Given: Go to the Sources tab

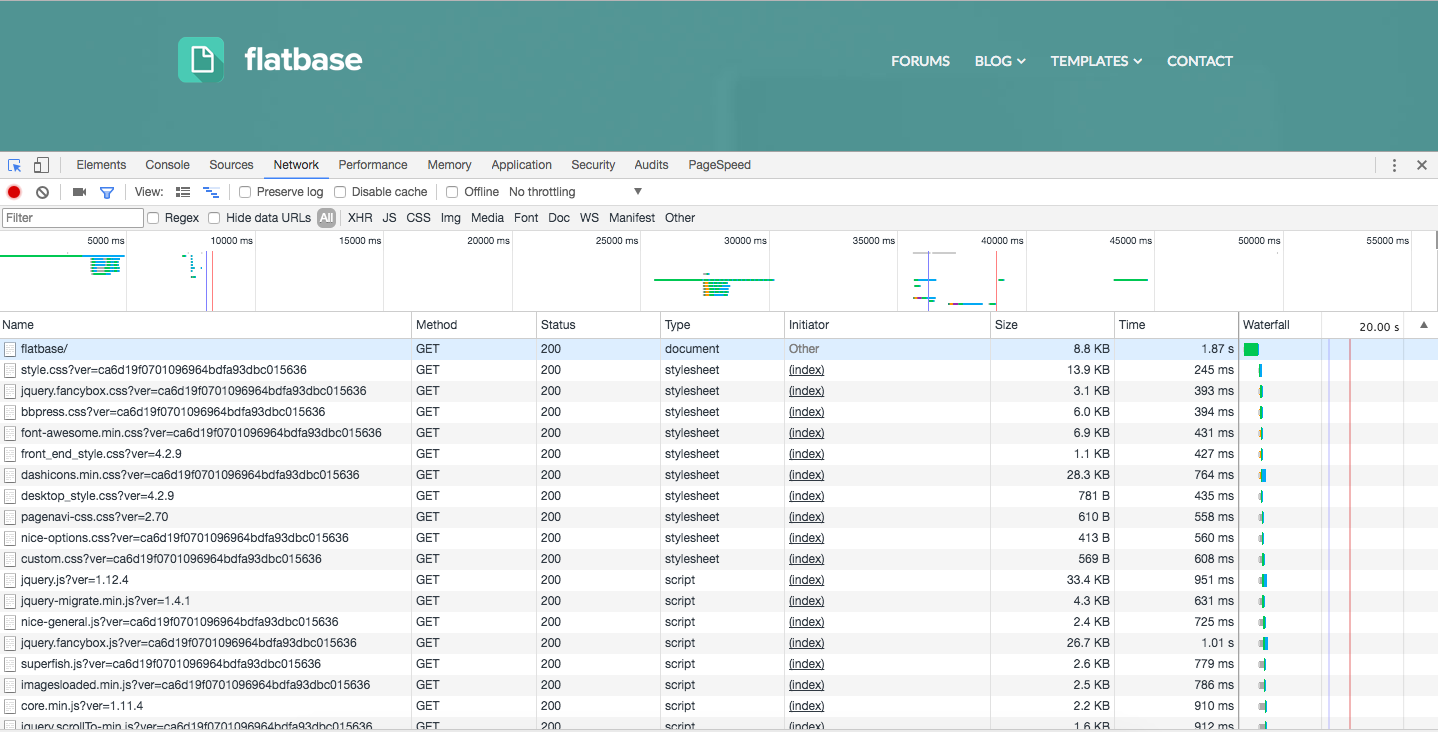Looking at the screenshot, I should coord(231,165).
